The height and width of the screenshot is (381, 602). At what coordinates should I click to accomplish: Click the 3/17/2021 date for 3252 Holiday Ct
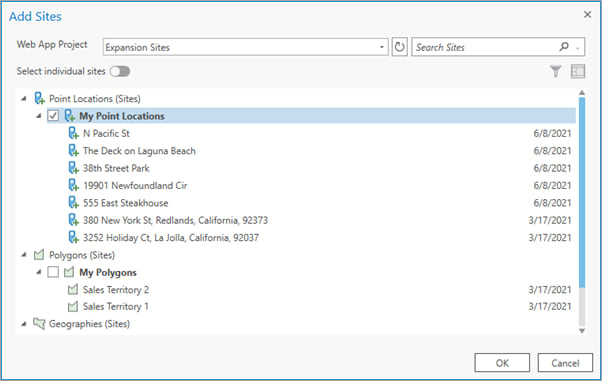point(550,237)
